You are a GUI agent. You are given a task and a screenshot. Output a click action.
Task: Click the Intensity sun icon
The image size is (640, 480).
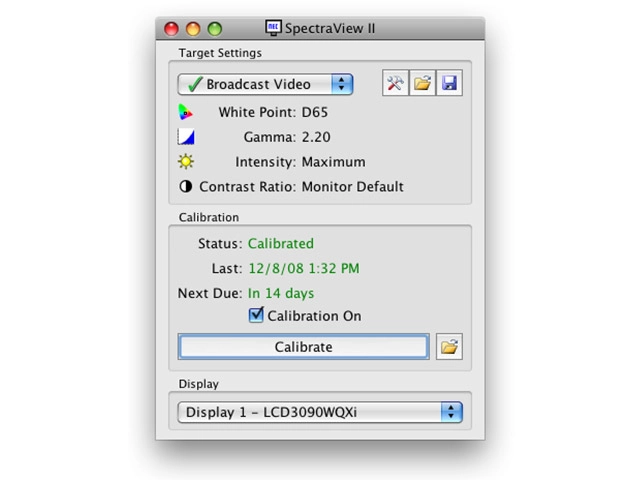186,162
